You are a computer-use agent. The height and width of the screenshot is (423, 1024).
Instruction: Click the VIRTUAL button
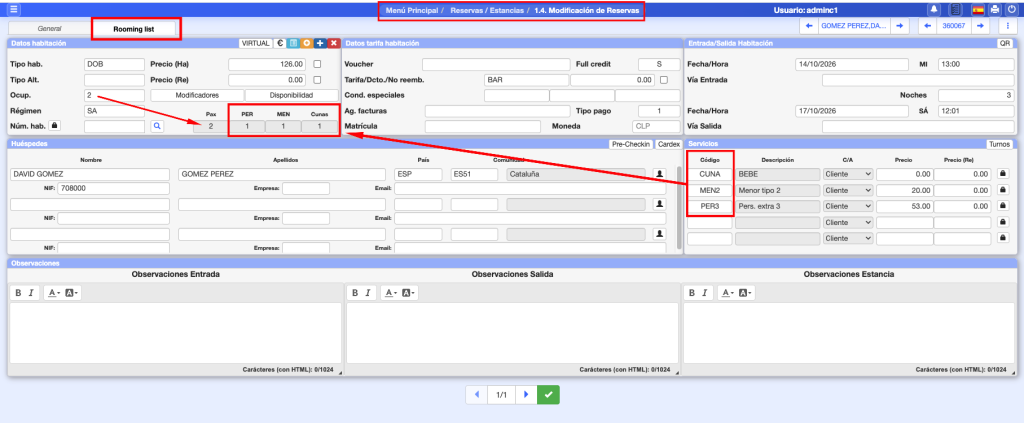point(255,43)
